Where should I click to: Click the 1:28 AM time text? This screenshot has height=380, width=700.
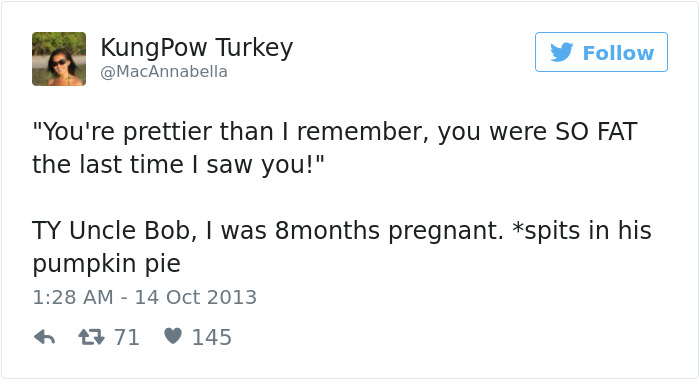click(73, 297)
